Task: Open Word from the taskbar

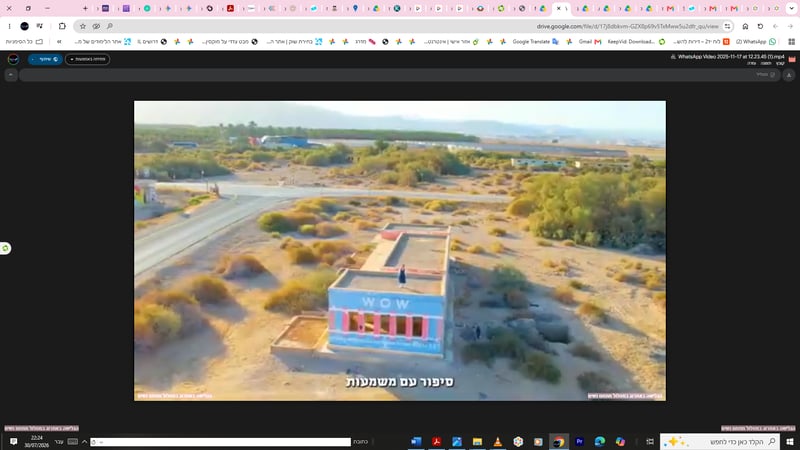Action: click(416, 441)
